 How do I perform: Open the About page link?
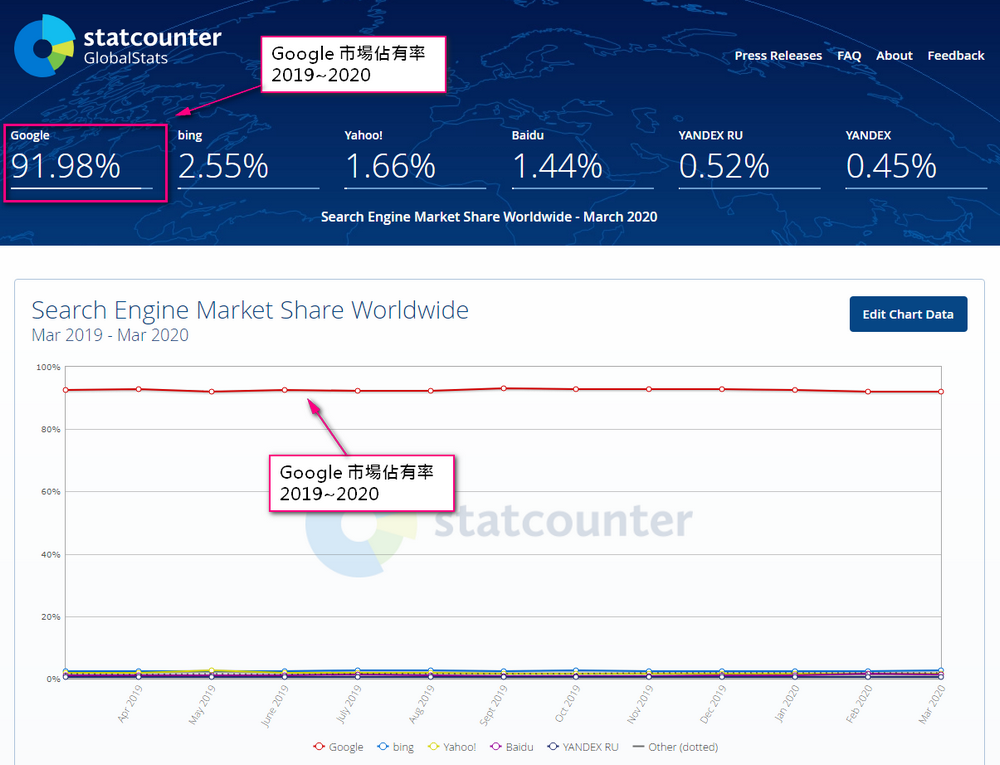point(894,55)
